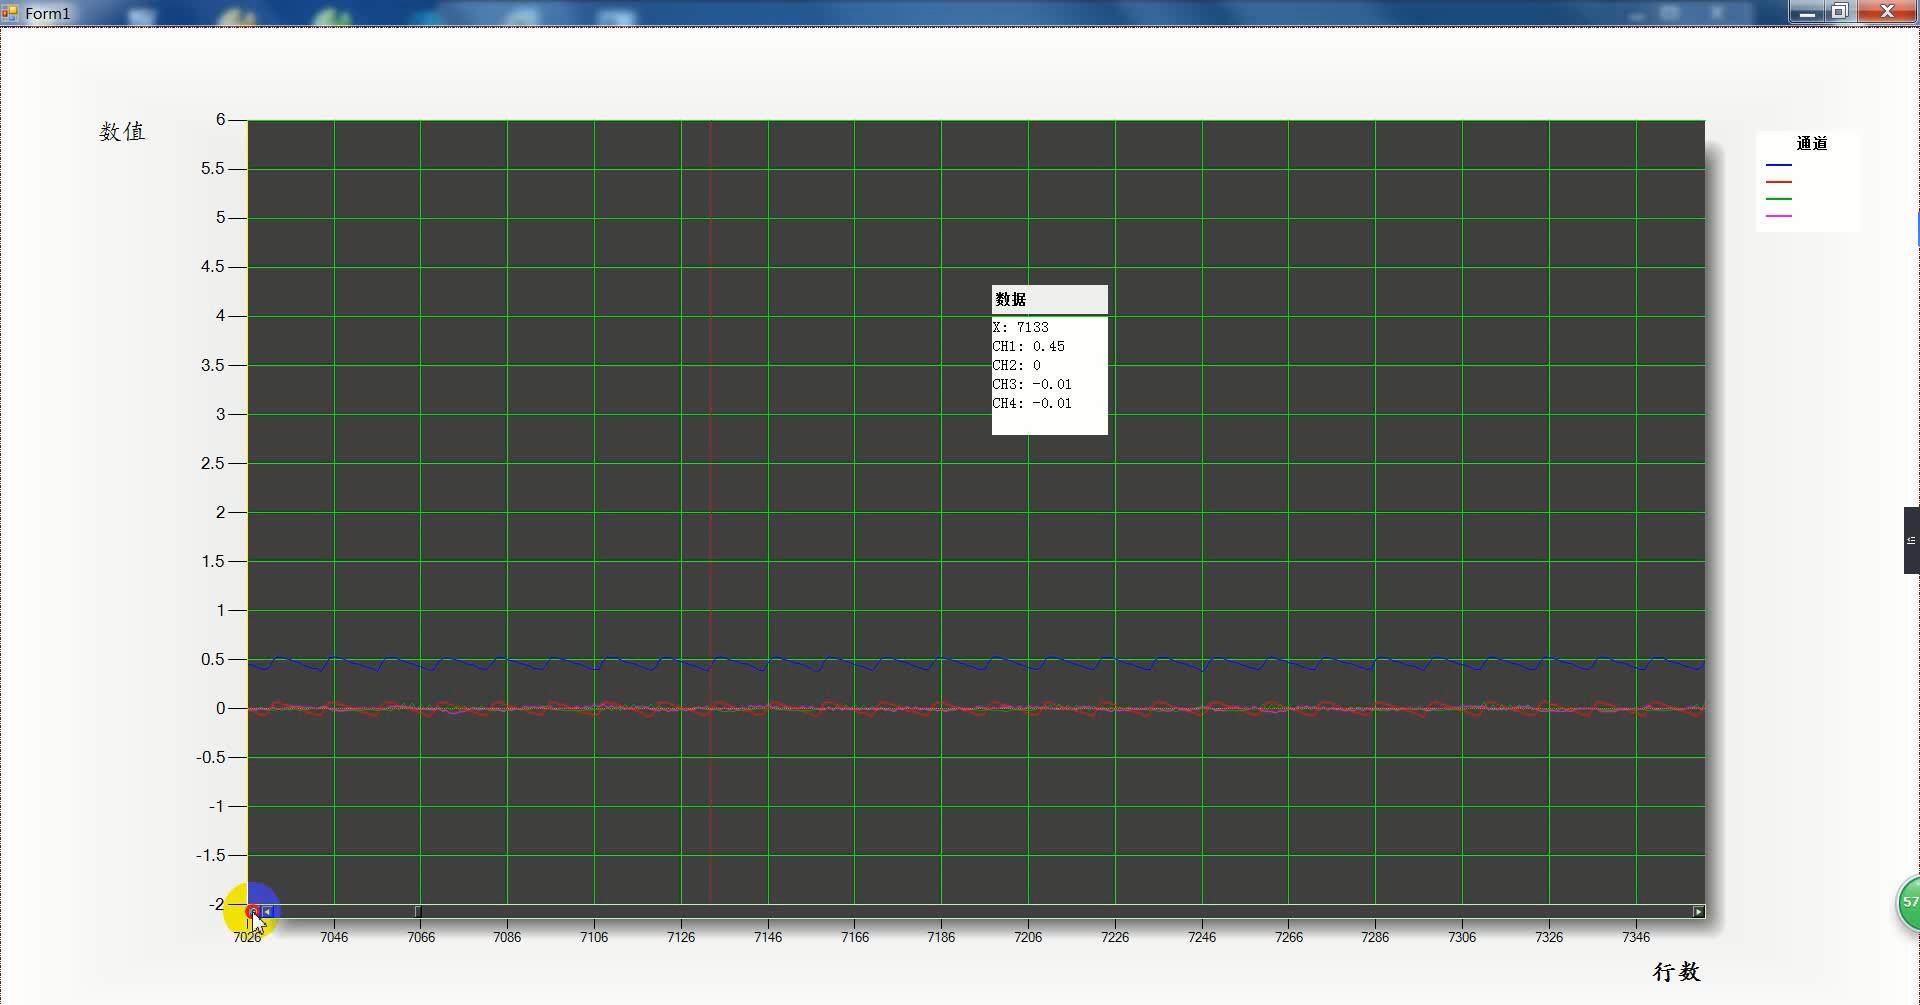Click the green circular 57 badge

click(x=1909, y=903)
